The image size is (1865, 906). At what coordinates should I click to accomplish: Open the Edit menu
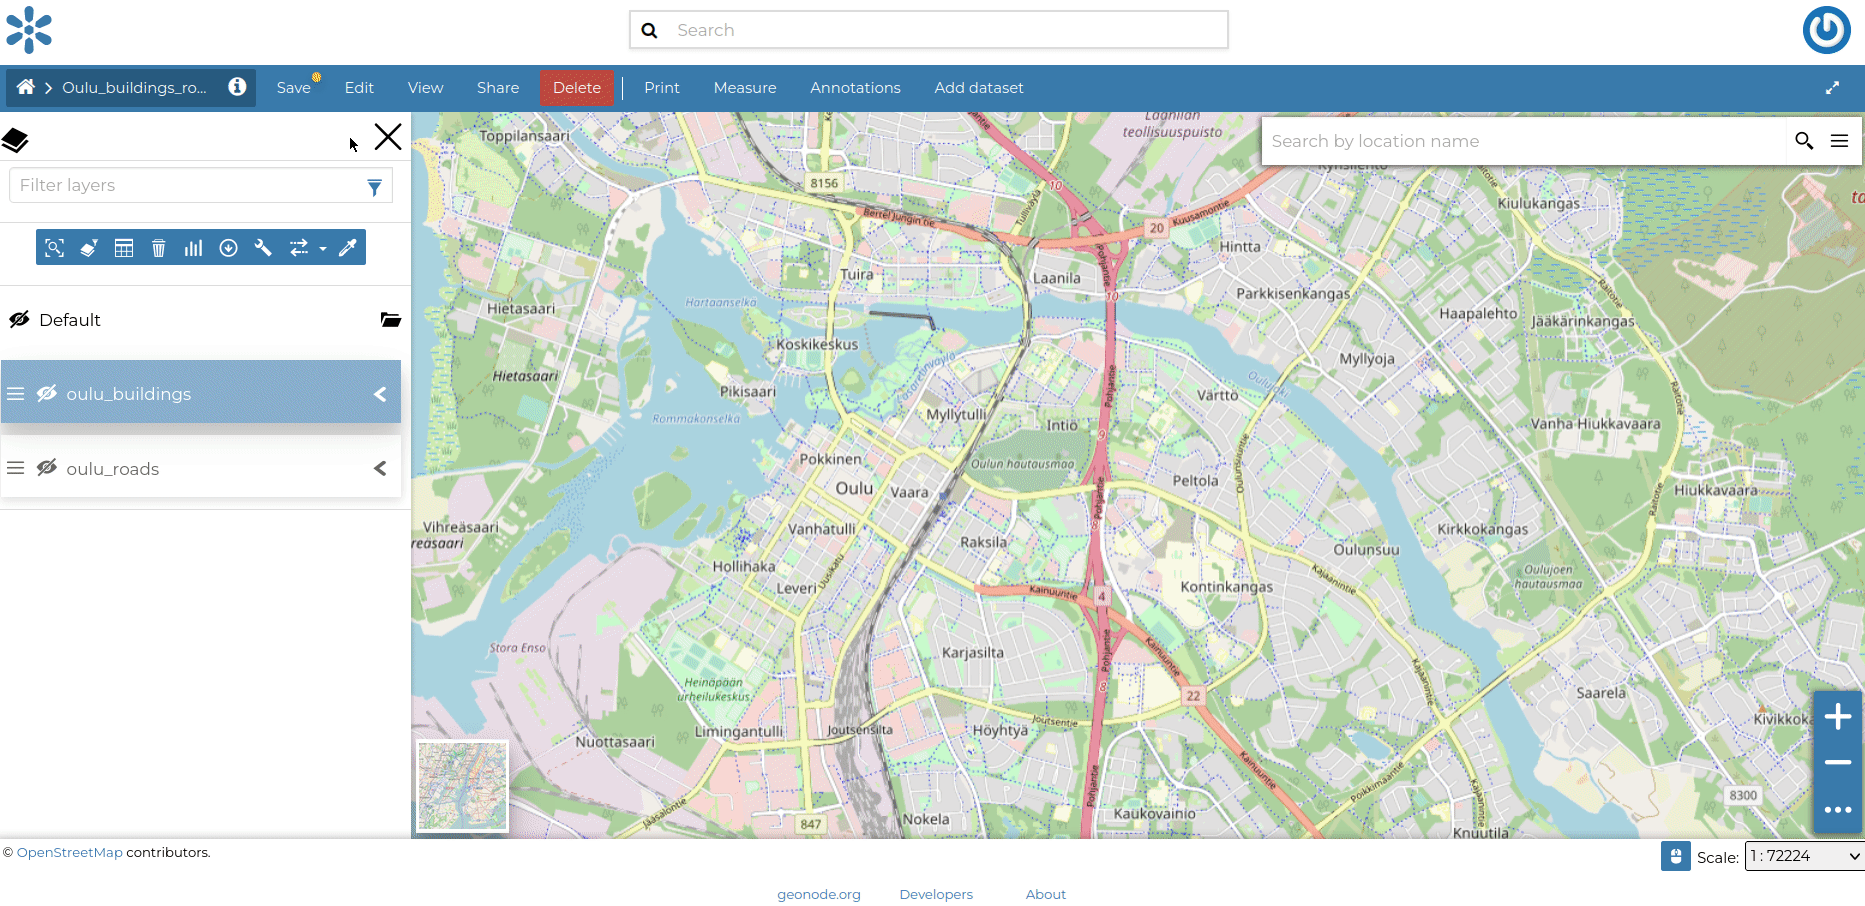click(x=359, y=88)
